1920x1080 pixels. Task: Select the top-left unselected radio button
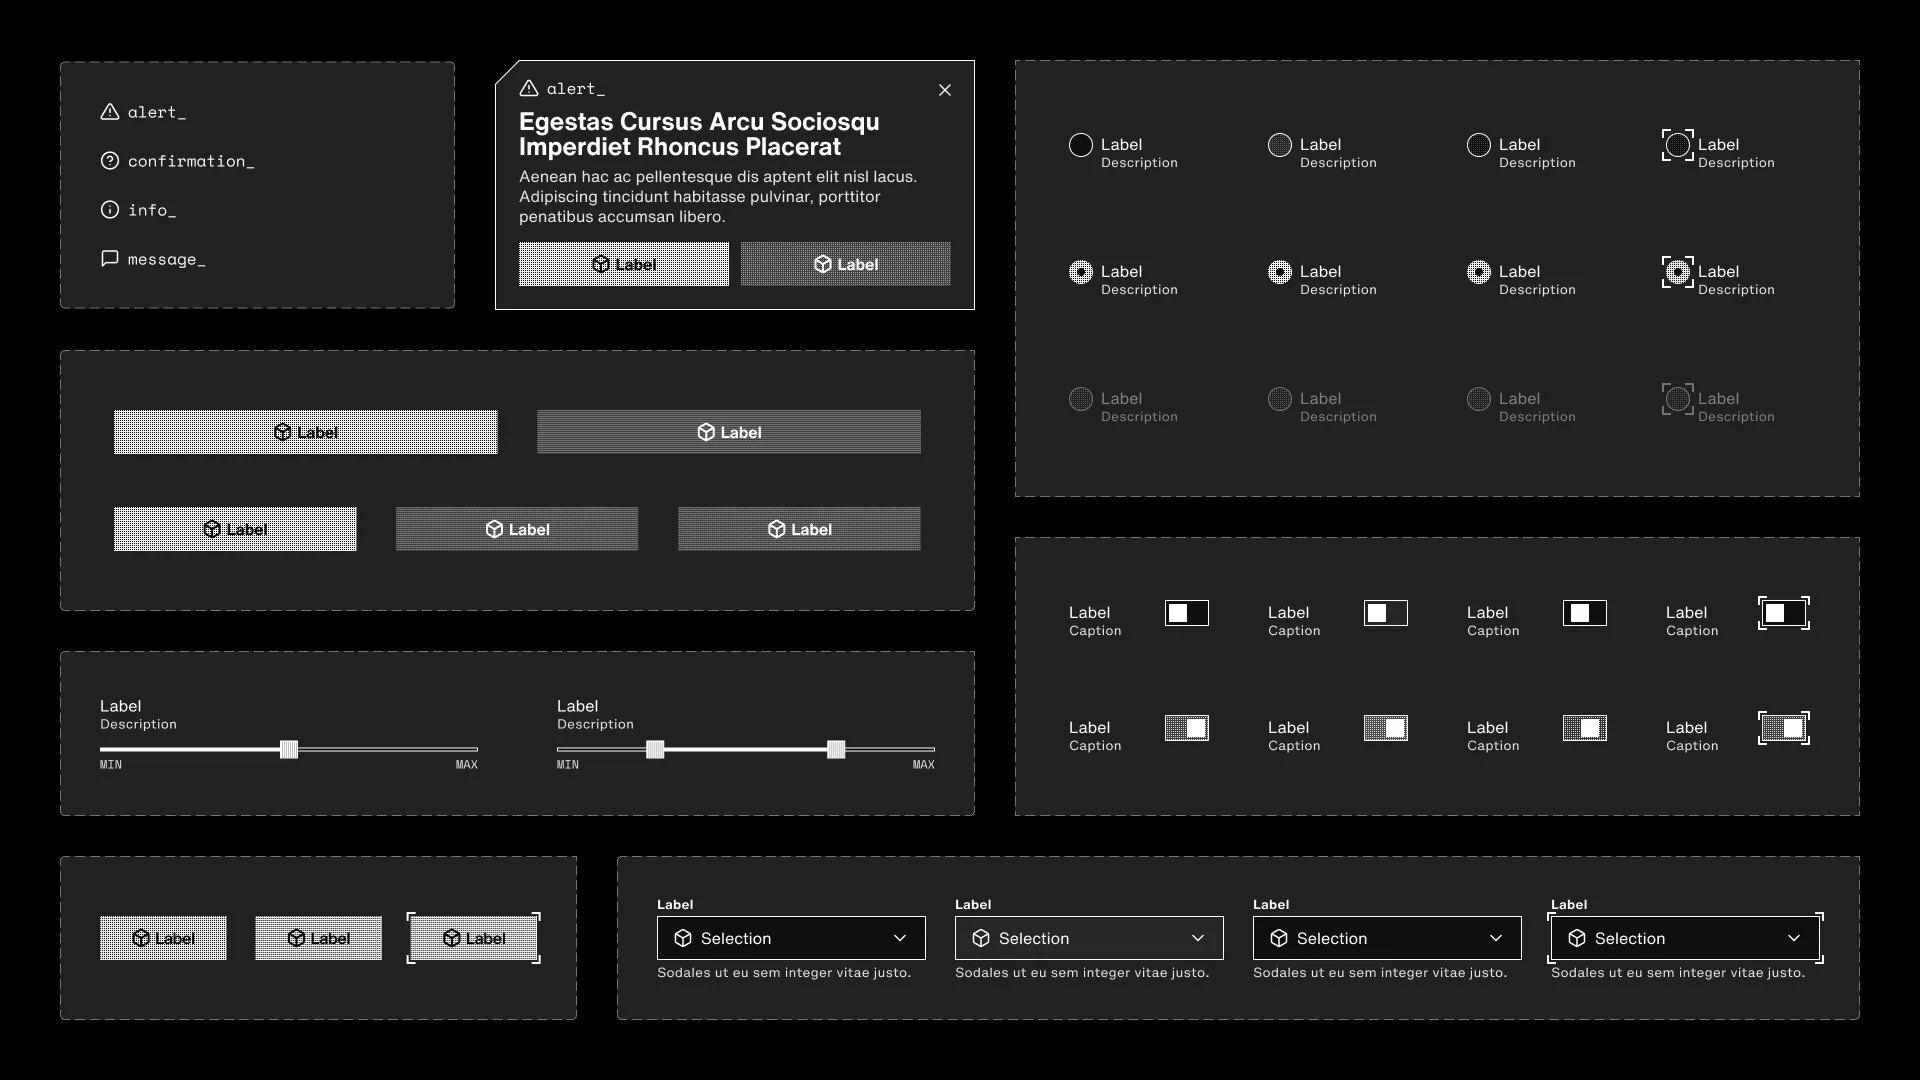point(1080,145)
